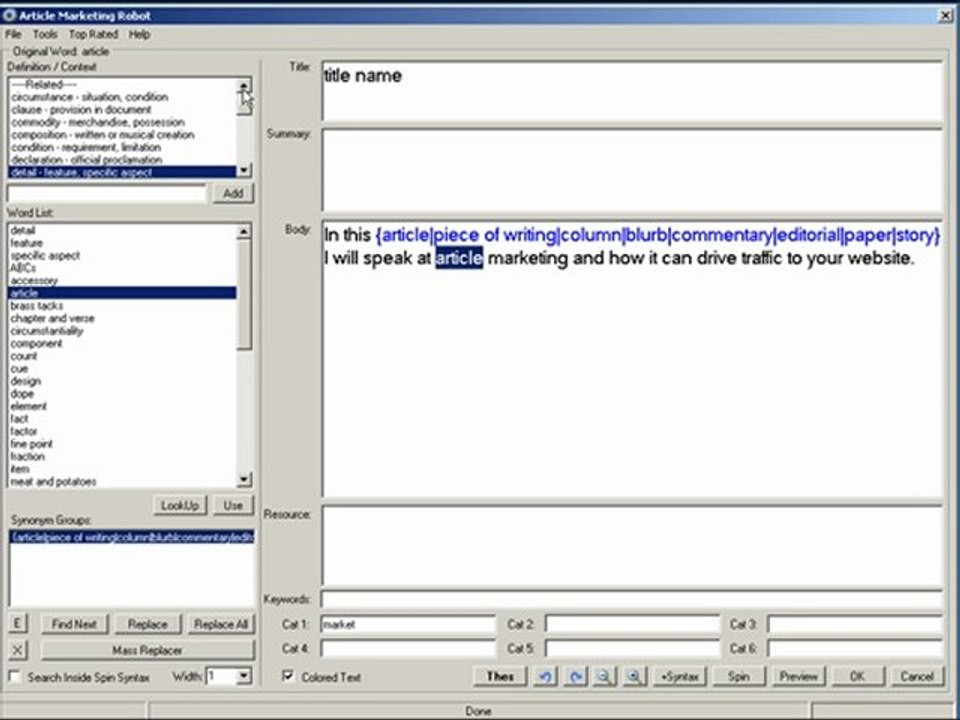
Task: Click Word List scroll down arrow
Action: [x=244, y=479]
